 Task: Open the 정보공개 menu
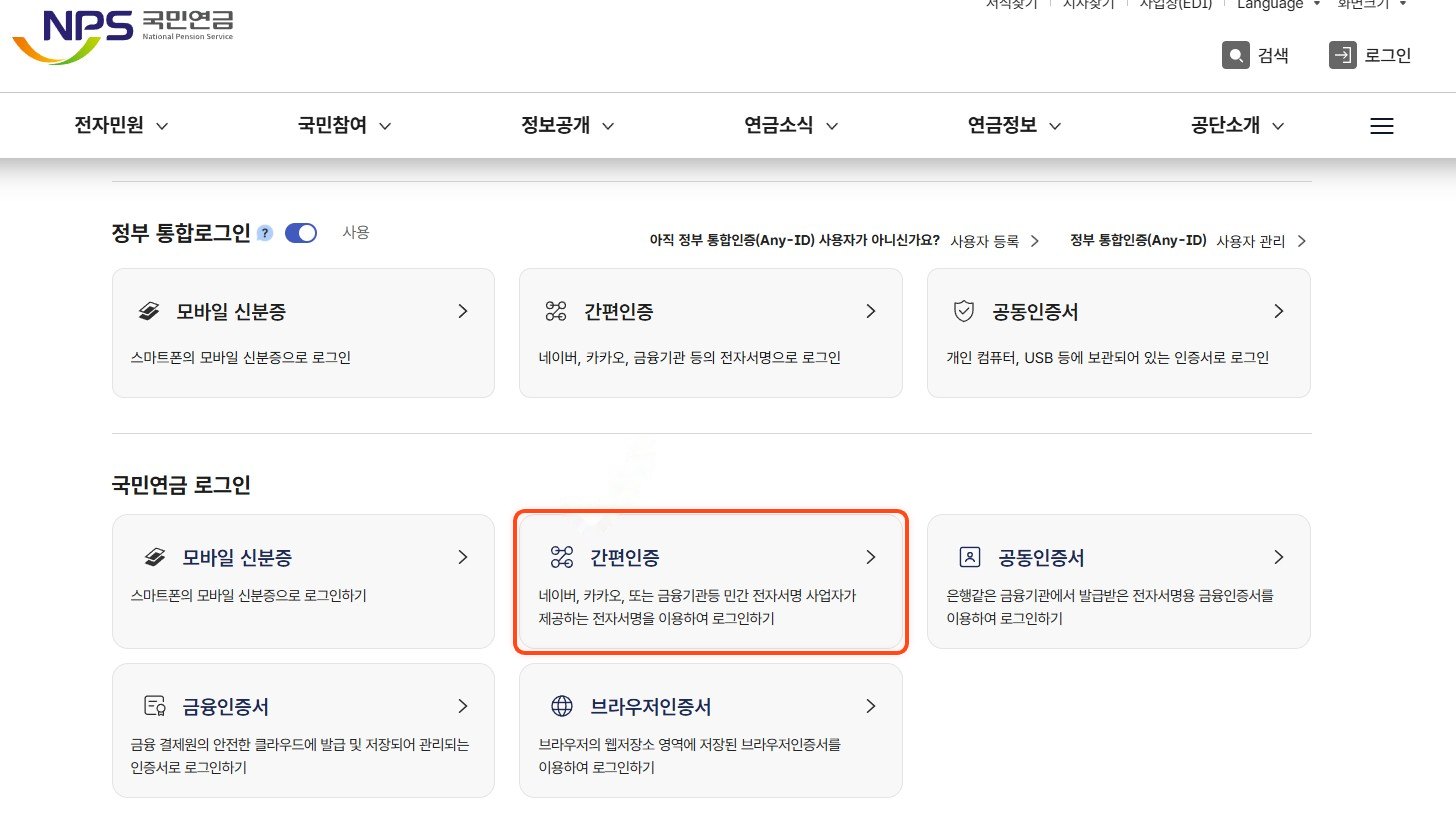(x=567, y=126)
